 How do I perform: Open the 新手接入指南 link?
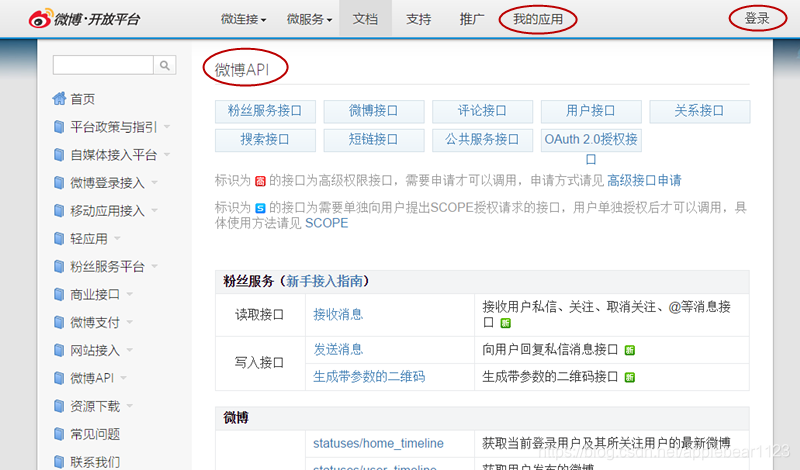tap(324, 281)
